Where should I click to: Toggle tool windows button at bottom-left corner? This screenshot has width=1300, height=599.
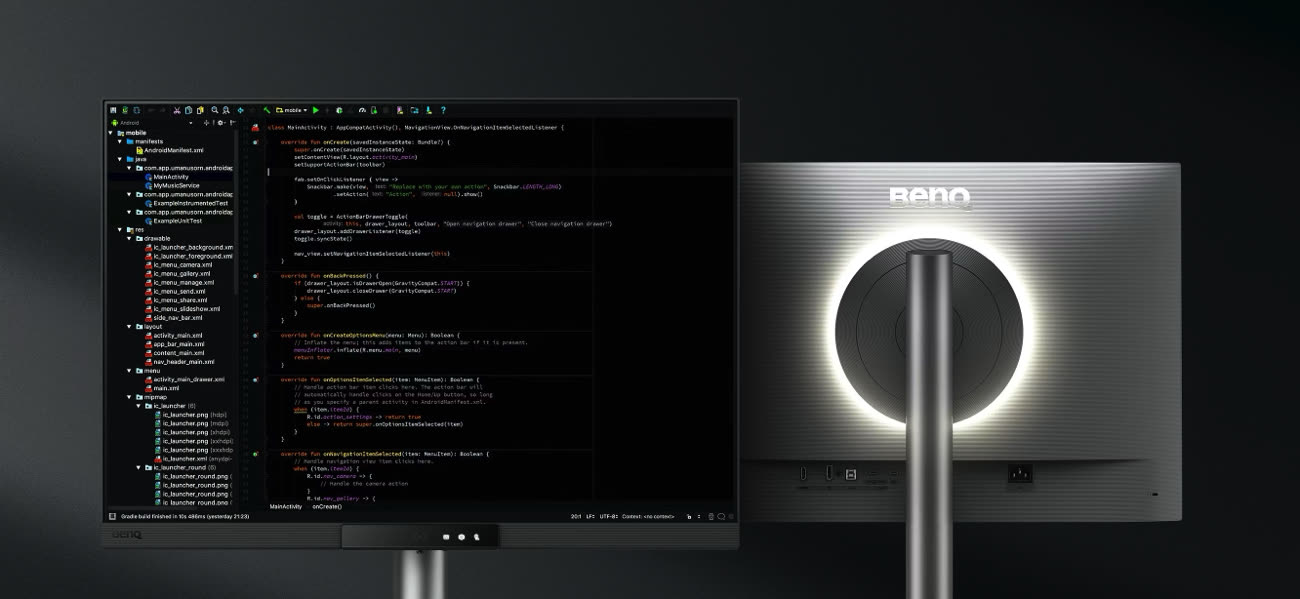click(111, 517)
